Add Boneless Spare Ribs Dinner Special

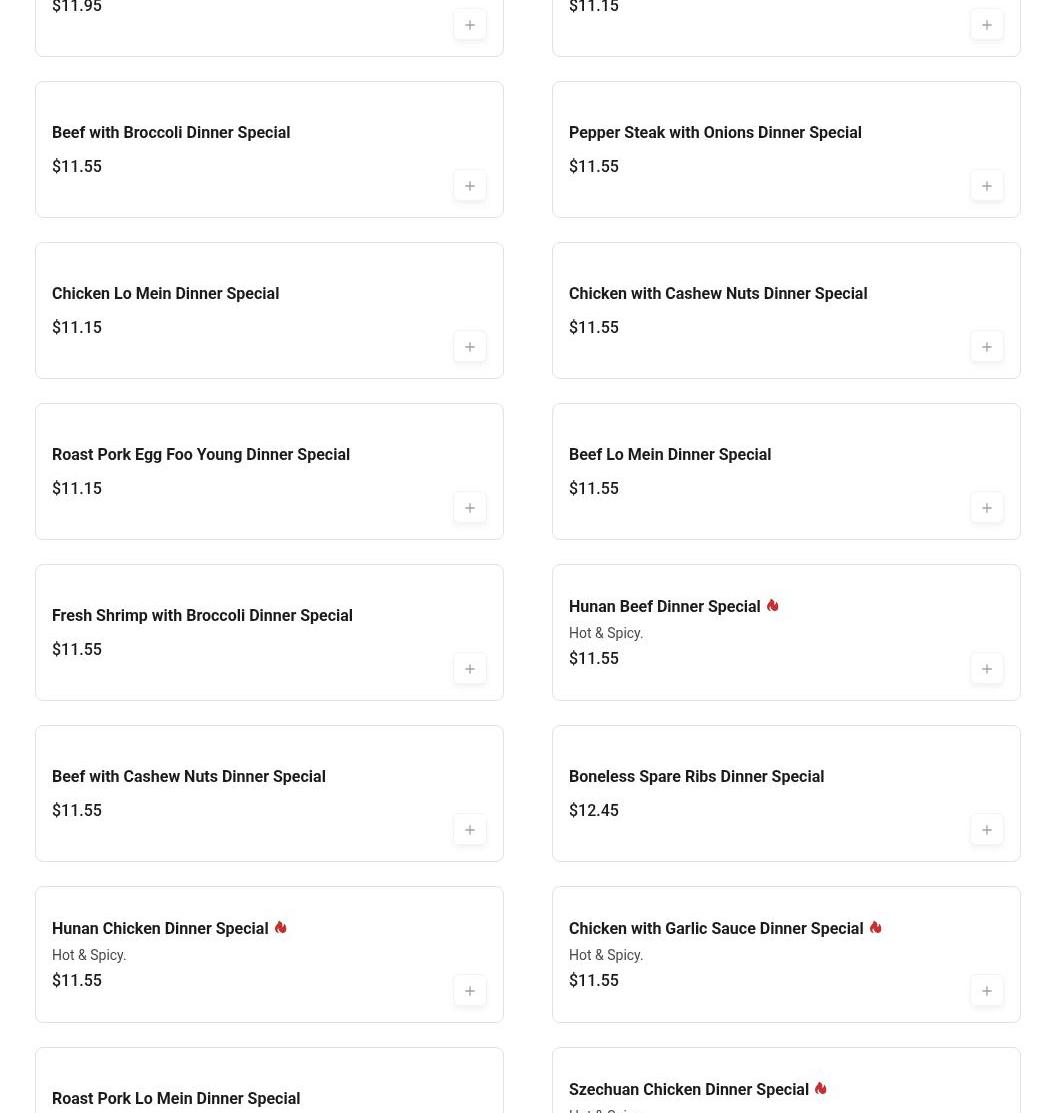point(987,830)
